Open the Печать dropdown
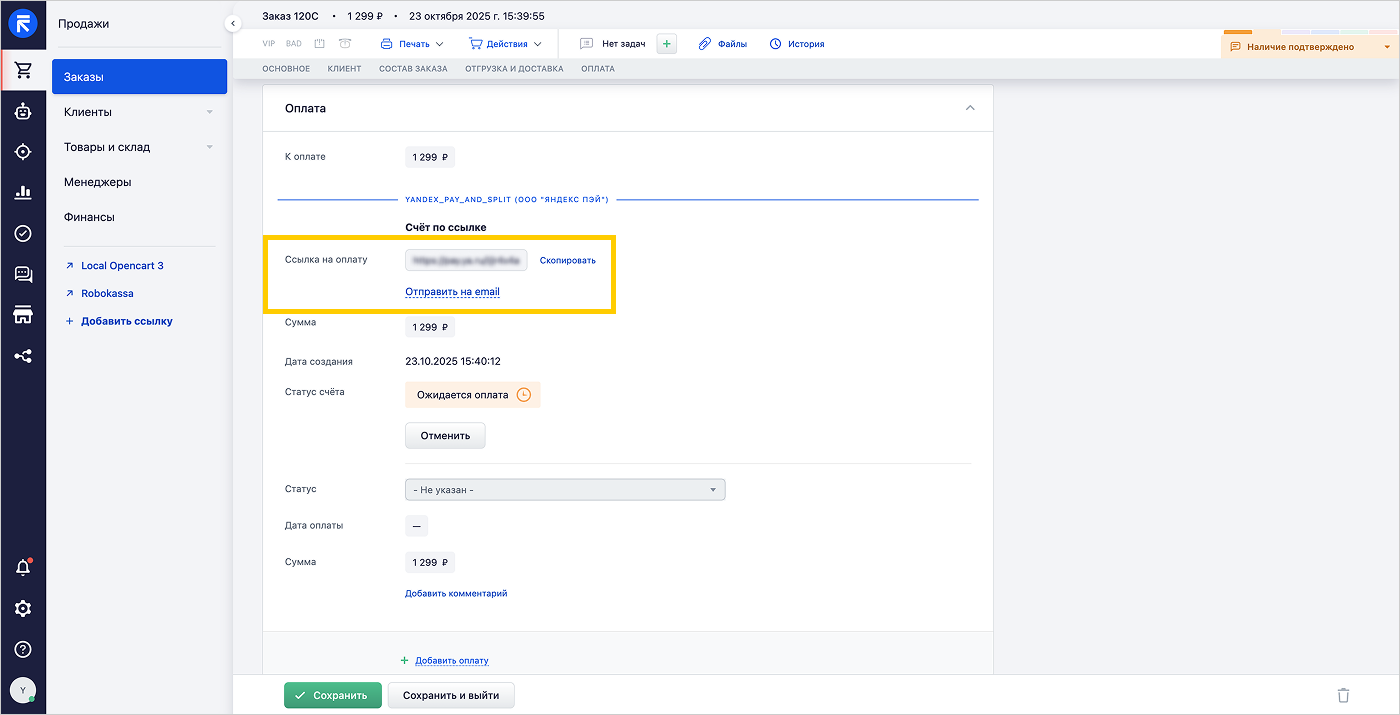This screenshot has width=1400, height=715. (412, 44)
